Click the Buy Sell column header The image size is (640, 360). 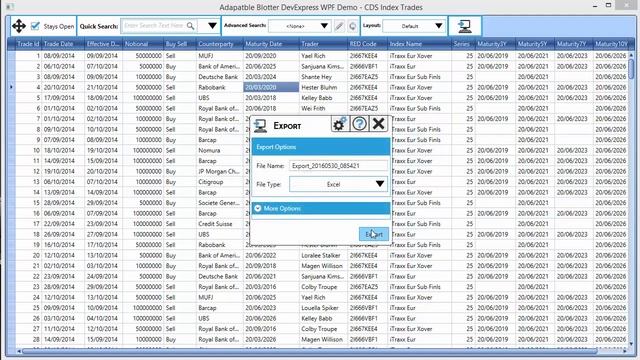click(180, 44)
